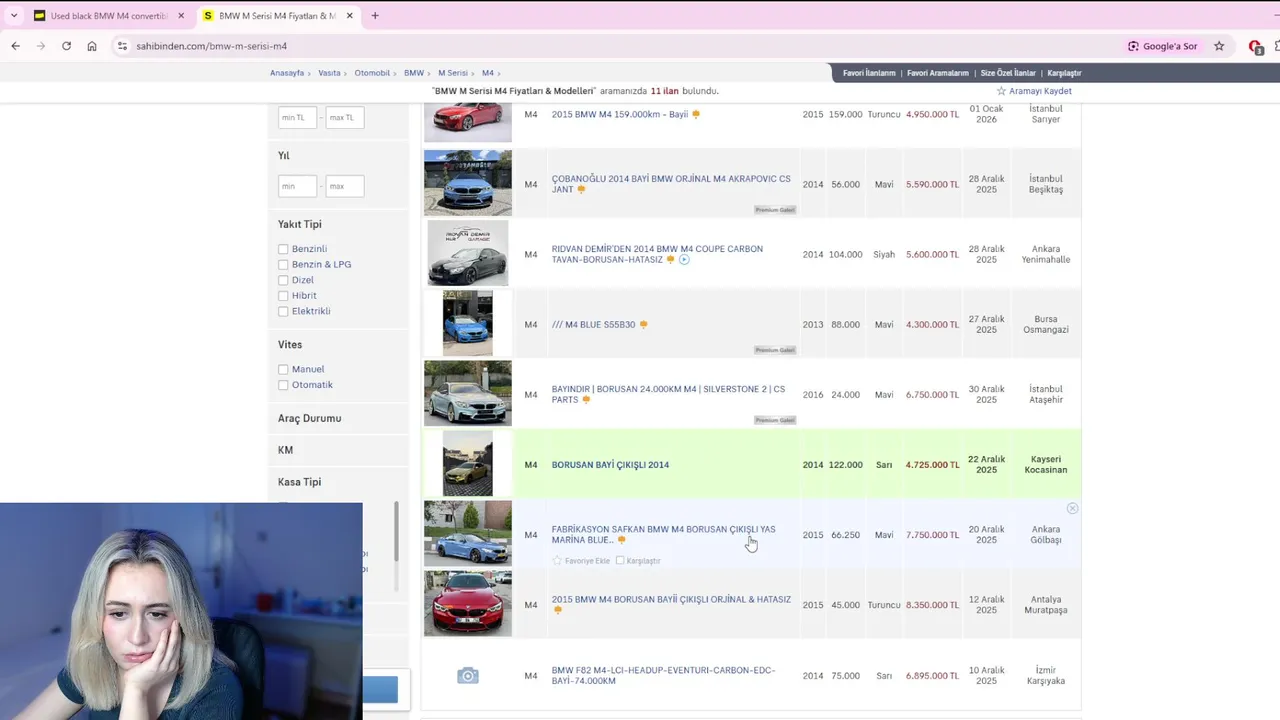Image resolution: width=1280 pixels, height=720 pixels.
Task: Click min TL price field
Action: [x=297, y=117]
